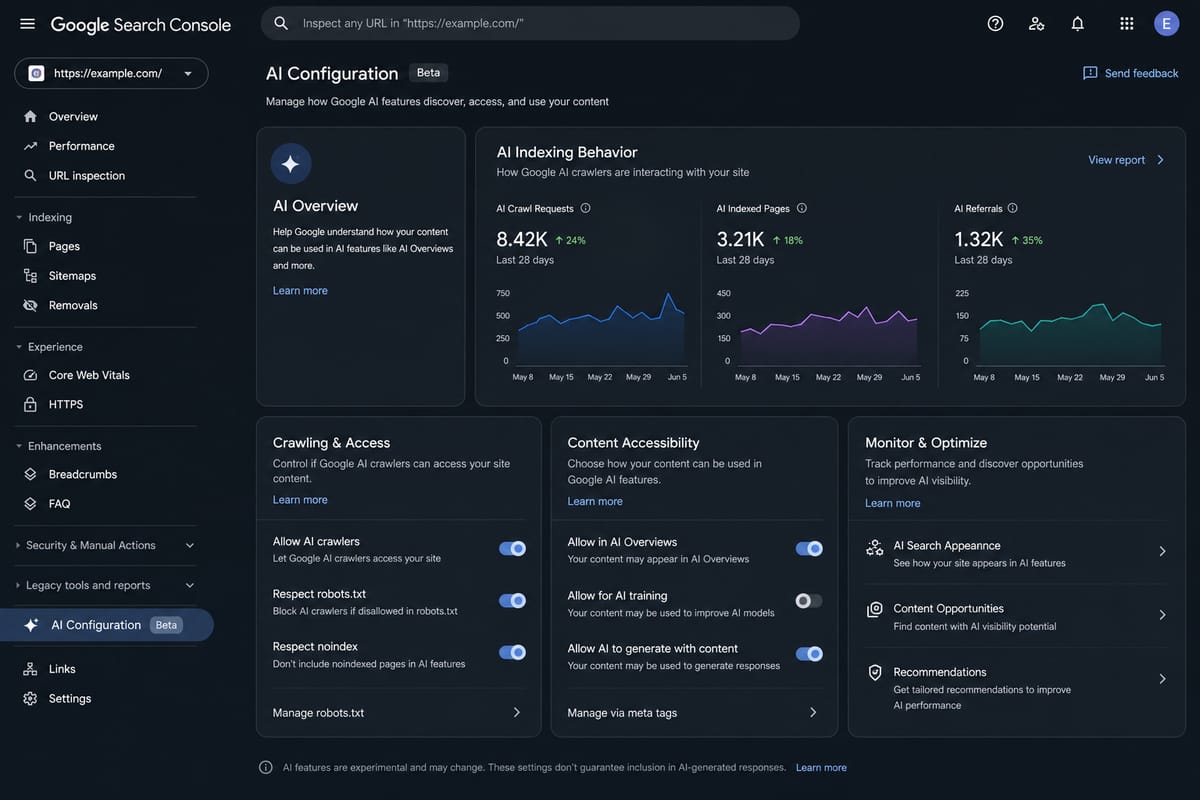
Task: Click the Core Web Vitals gauge icon
Action: coord(30,375)
